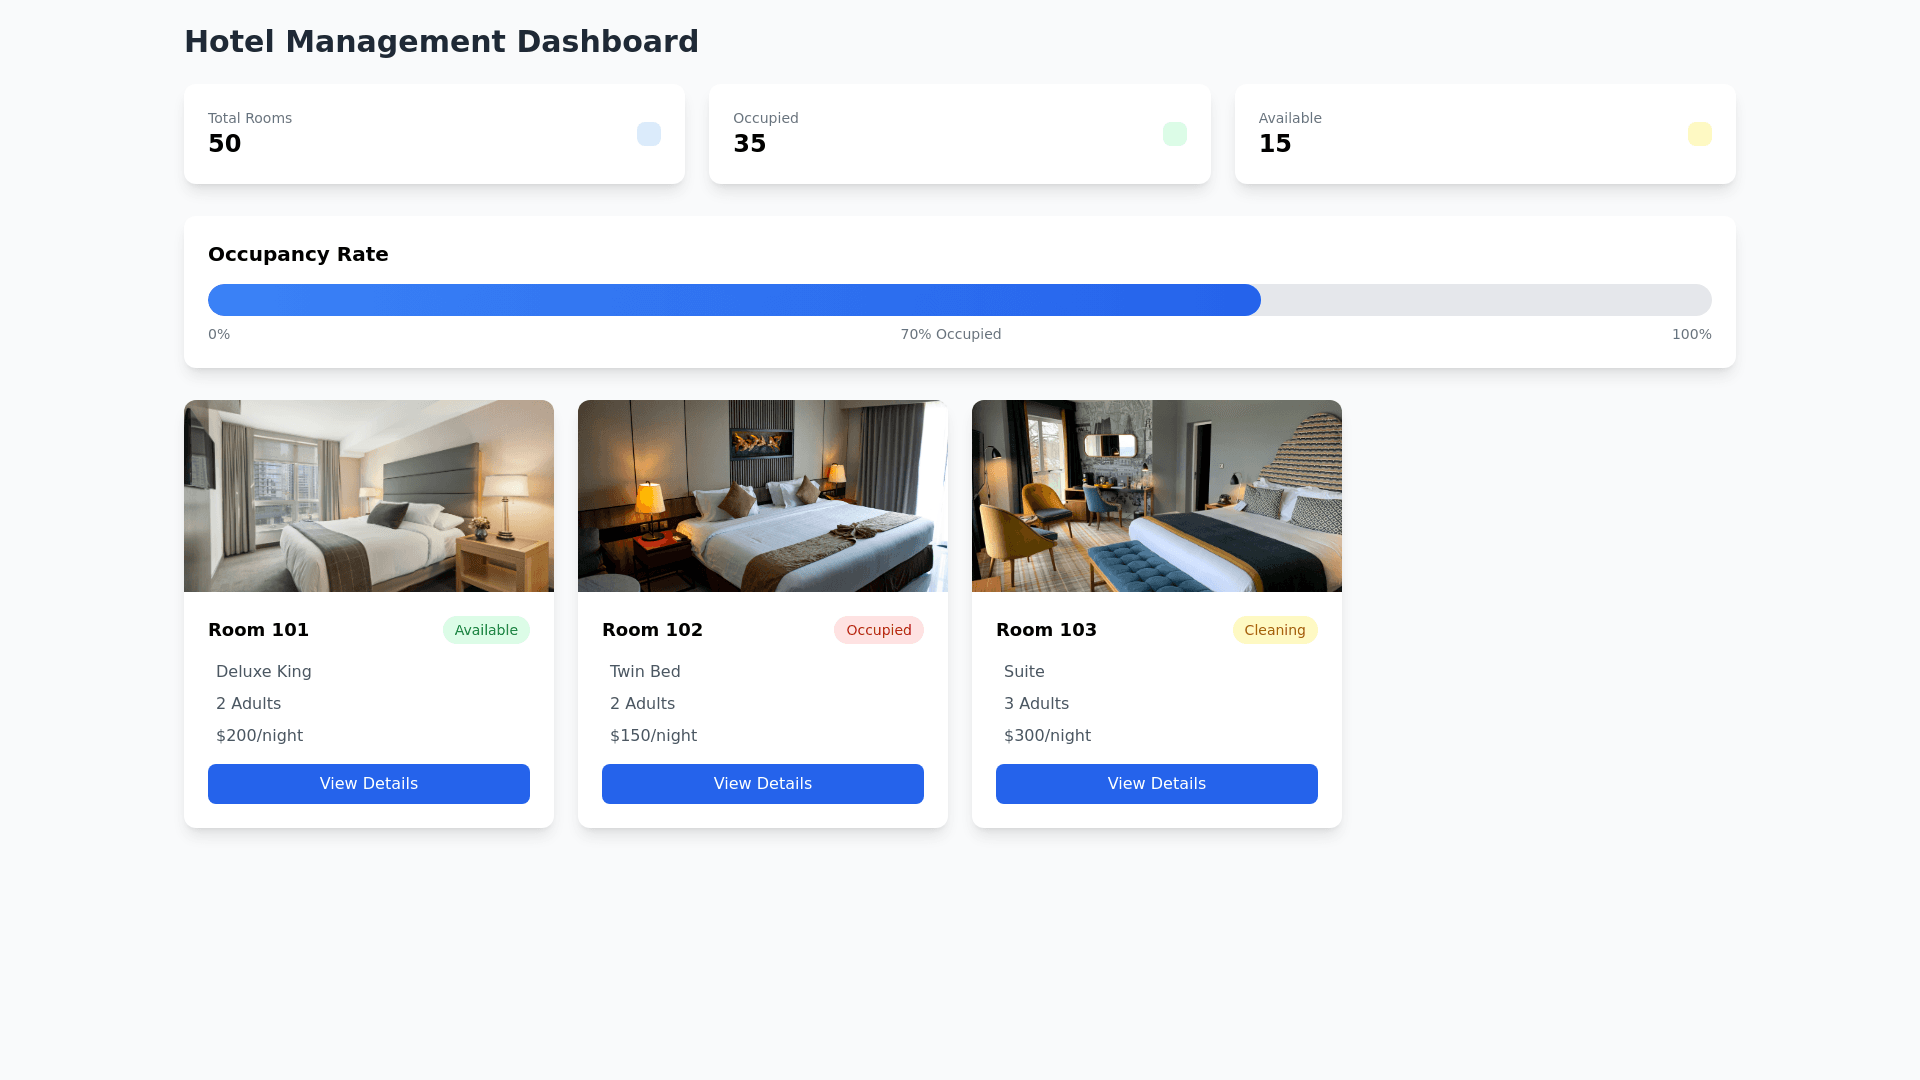
Task: Click the 70% Occupied label
Action: pos(950,334)
